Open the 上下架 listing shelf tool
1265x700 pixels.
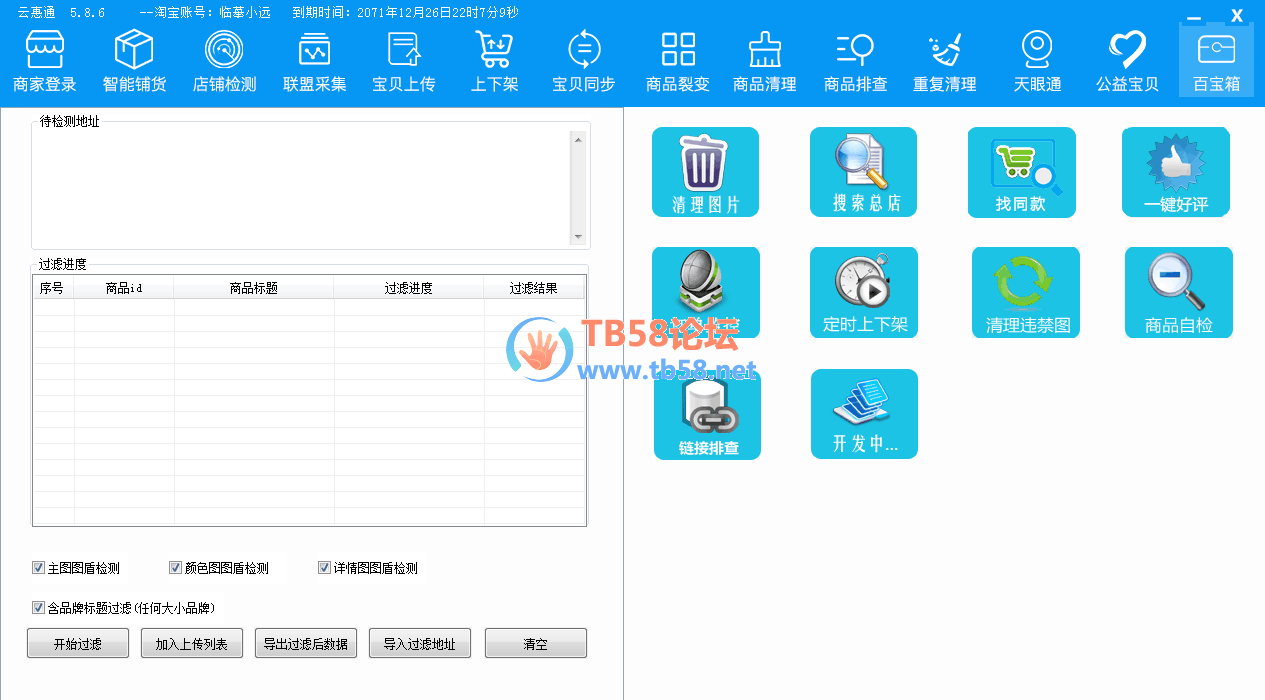tap(495, 62)
